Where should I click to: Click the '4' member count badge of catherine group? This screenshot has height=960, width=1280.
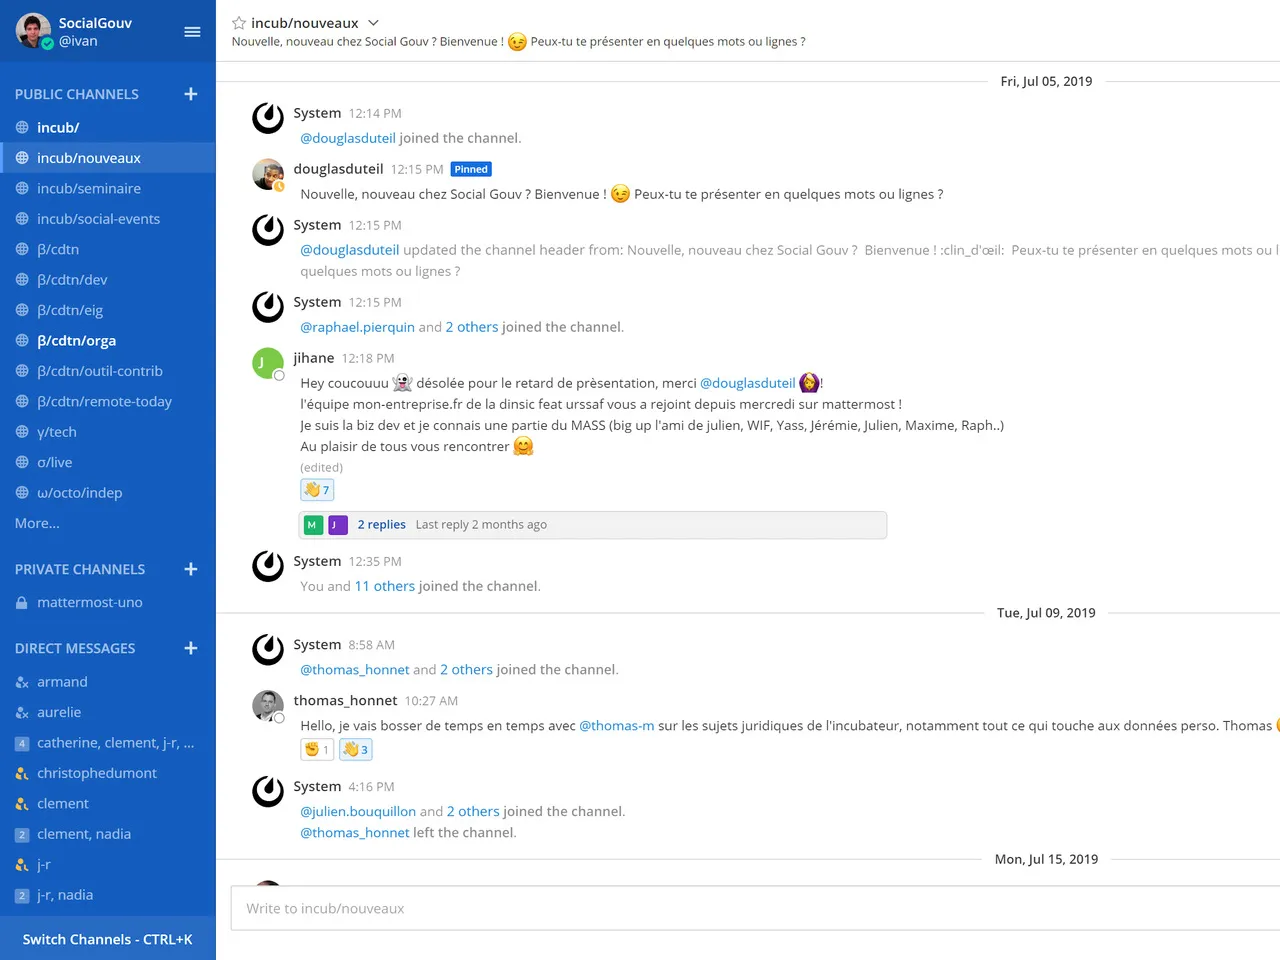point(22,743)
